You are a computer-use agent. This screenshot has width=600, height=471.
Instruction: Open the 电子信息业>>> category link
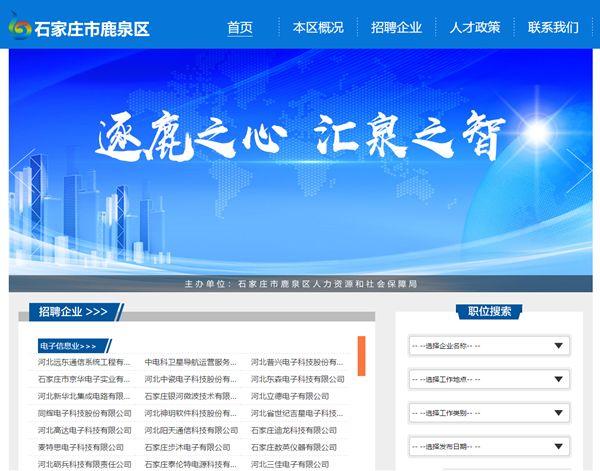pos(74,346)
